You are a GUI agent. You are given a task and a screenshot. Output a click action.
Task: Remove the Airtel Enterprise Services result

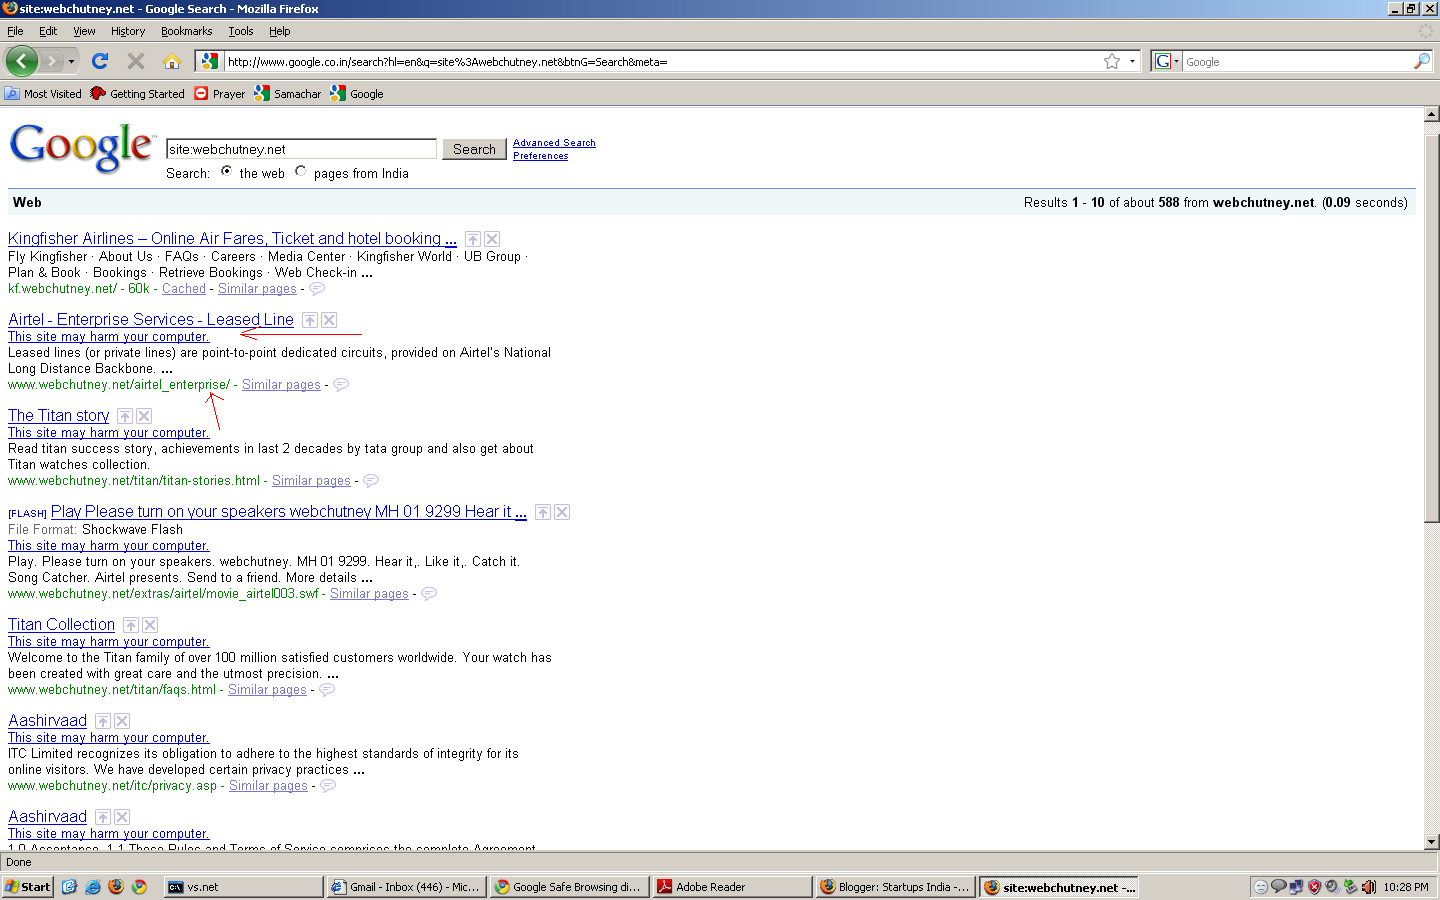click(x=329, y=320)
